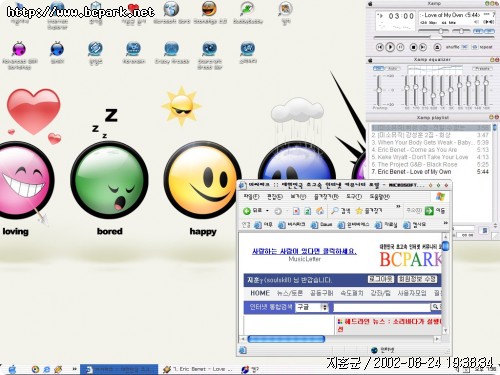The image size is (500, 375).
Task: Select playlist track 6 The Project G&B Black Rose
Action: [430, 164]
